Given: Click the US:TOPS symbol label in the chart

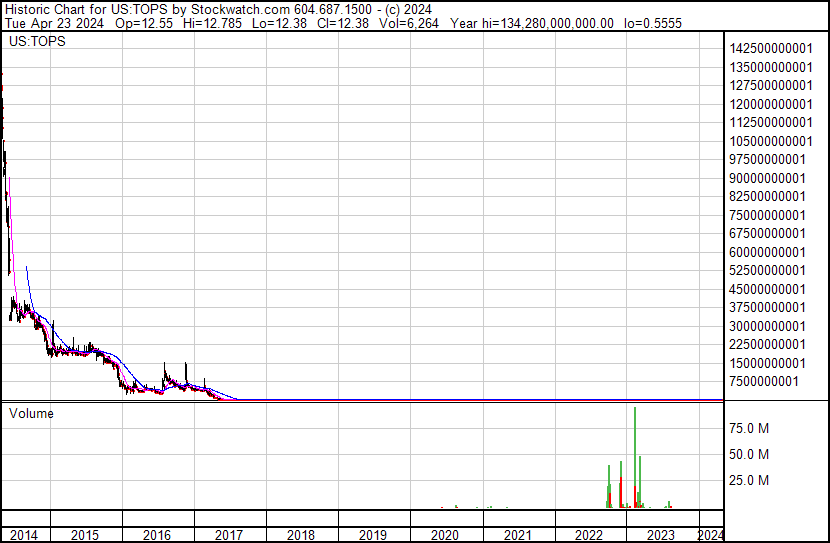Looking at the screenshot, I should [36, 42].
